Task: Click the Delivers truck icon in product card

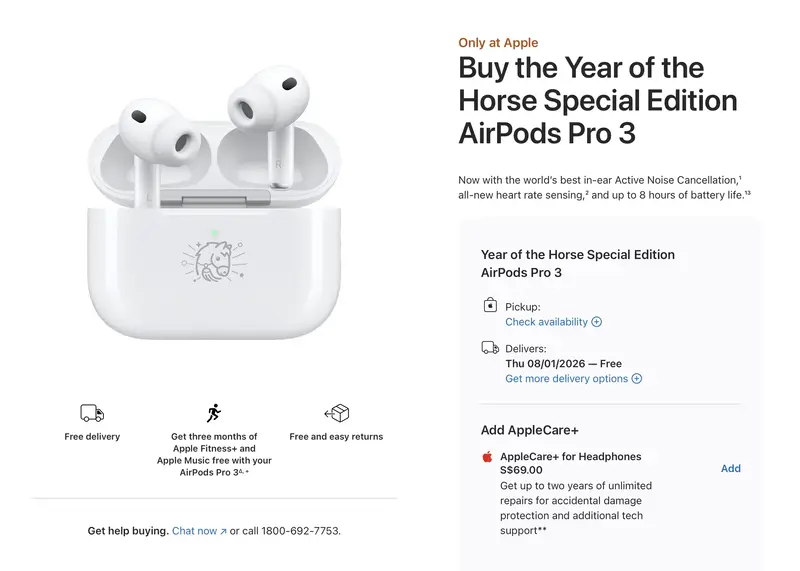Action: (490, 348)
